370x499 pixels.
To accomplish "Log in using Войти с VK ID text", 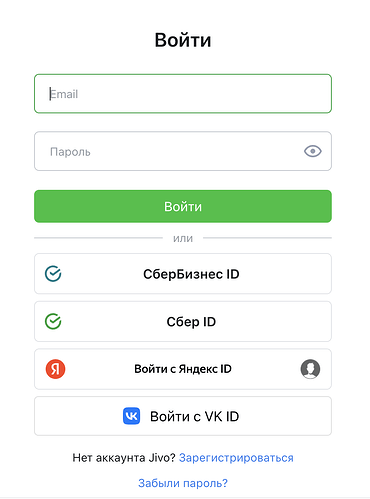I will pos(195,416).
